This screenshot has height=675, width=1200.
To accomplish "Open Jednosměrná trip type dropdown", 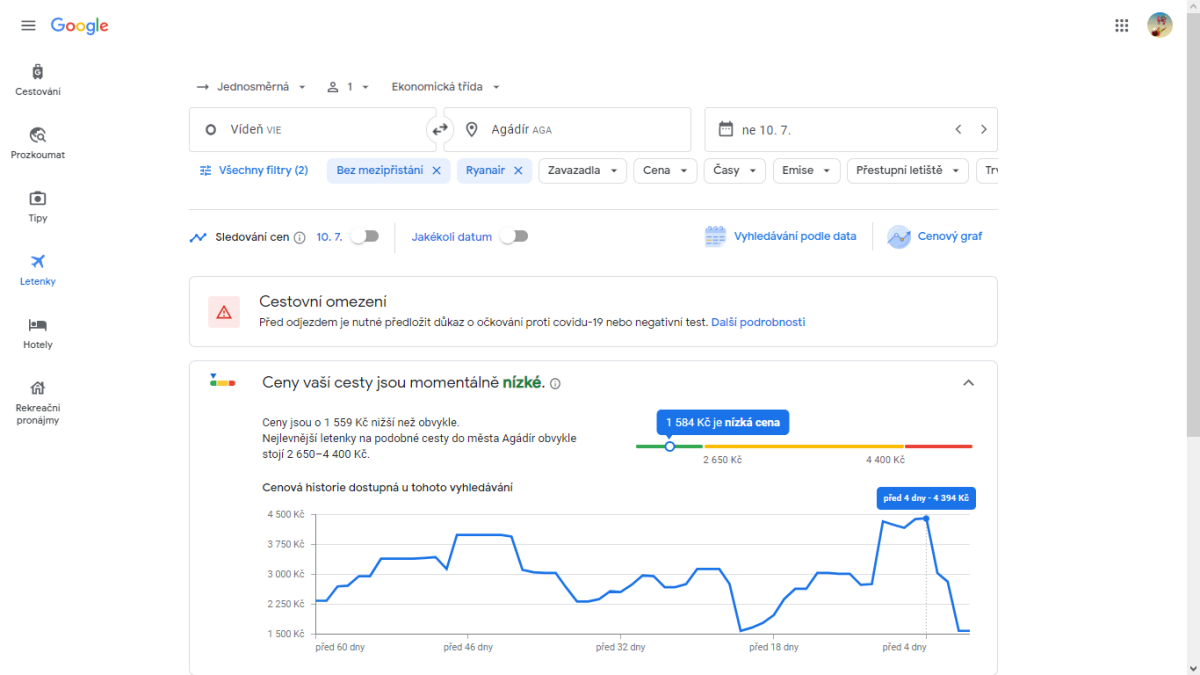I will (252, 87).
